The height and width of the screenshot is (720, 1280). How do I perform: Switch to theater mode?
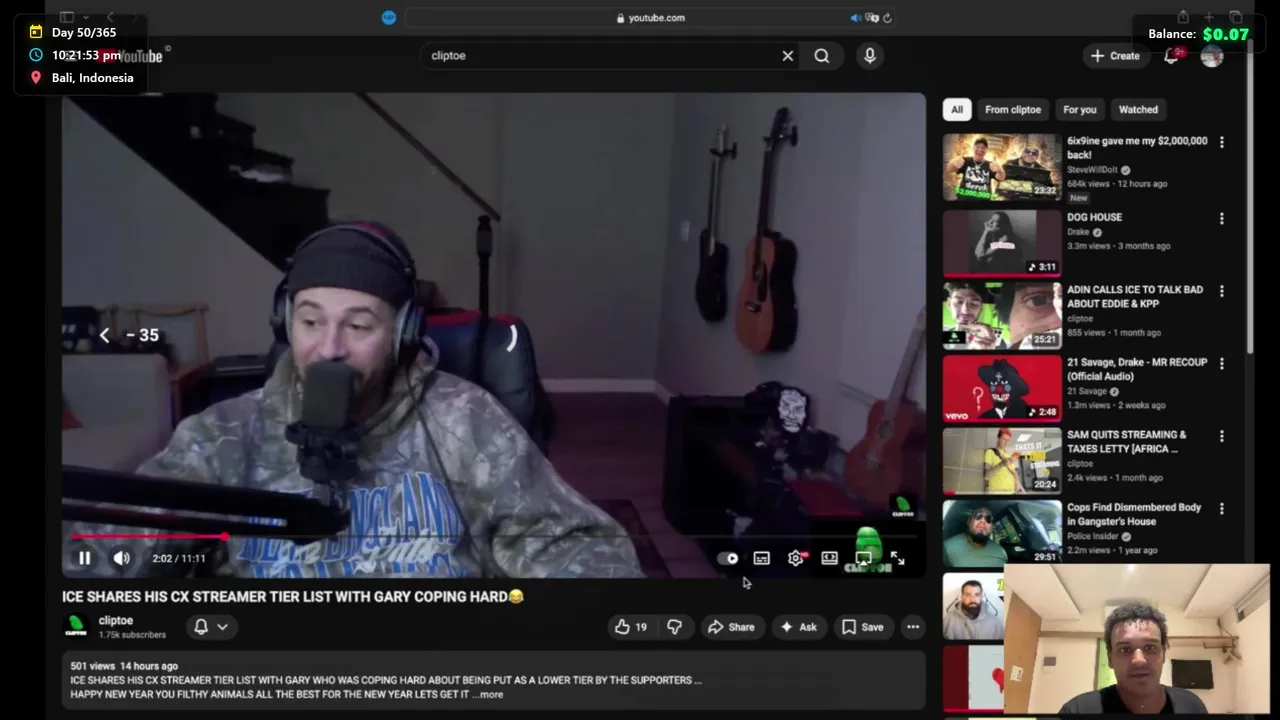point(829,558)
